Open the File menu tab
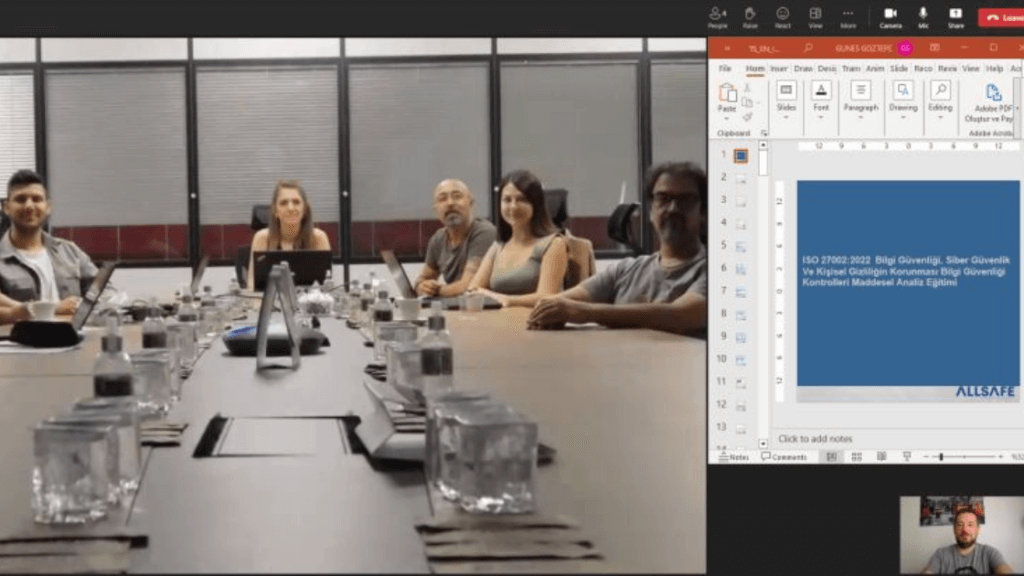The height and width of the screenshot is (576, 1024). coord(725,69)
